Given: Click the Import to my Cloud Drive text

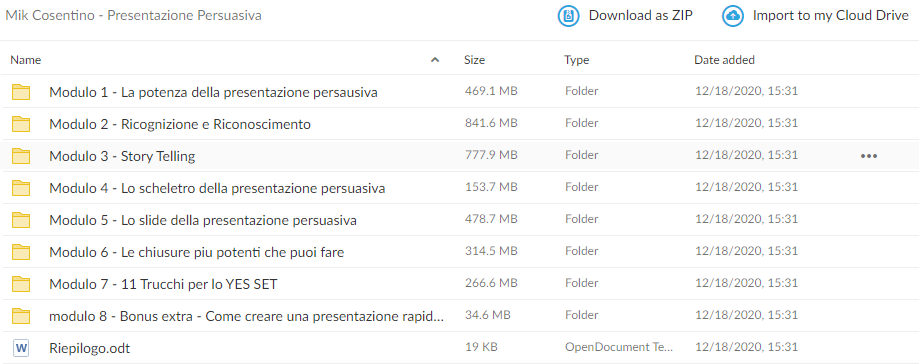Looking at the screenshot, I should point(830,16).
